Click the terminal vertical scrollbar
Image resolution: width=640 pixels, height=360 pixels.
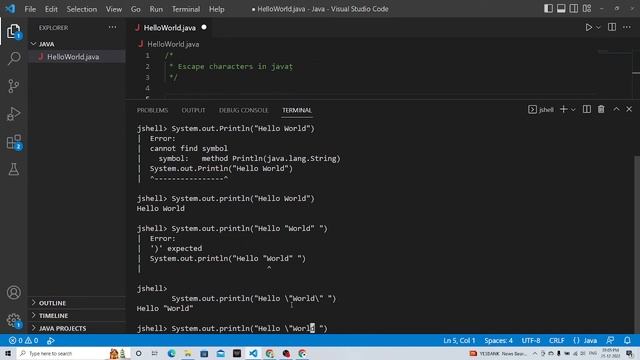pos(637,244)
